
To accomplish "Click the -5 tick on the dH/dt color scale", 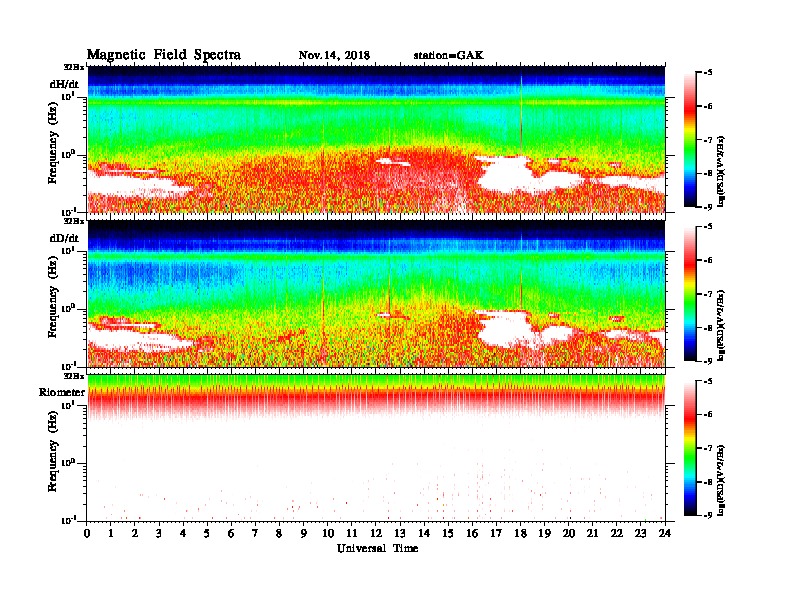I will (708, 73).
